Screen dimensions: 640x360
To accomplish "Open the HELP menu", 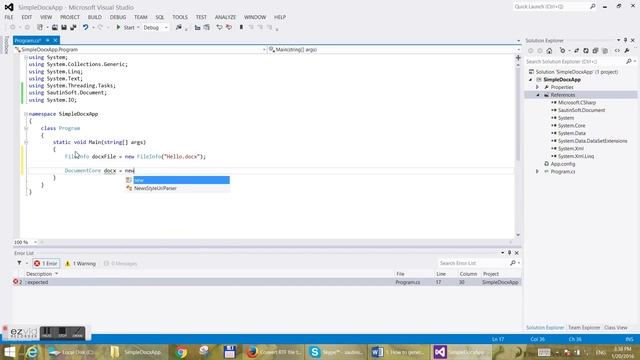I will [x=280, y=17].
